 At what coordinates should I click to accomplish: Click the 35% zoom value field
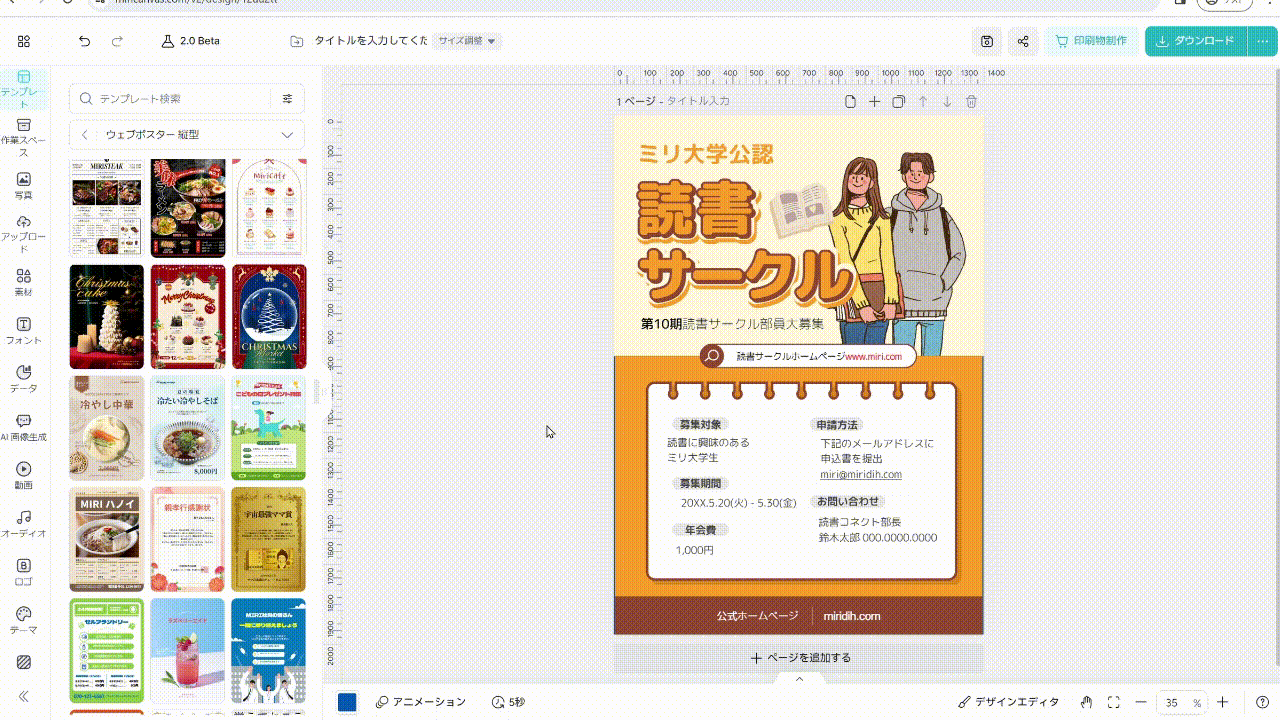pyautogui.click(x=1181, y=703)
